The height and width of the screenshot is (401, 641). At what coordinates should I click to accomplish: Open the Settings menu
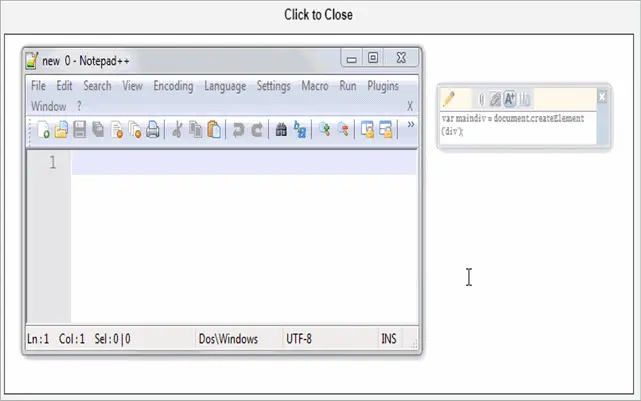click(x=273, y=86)
